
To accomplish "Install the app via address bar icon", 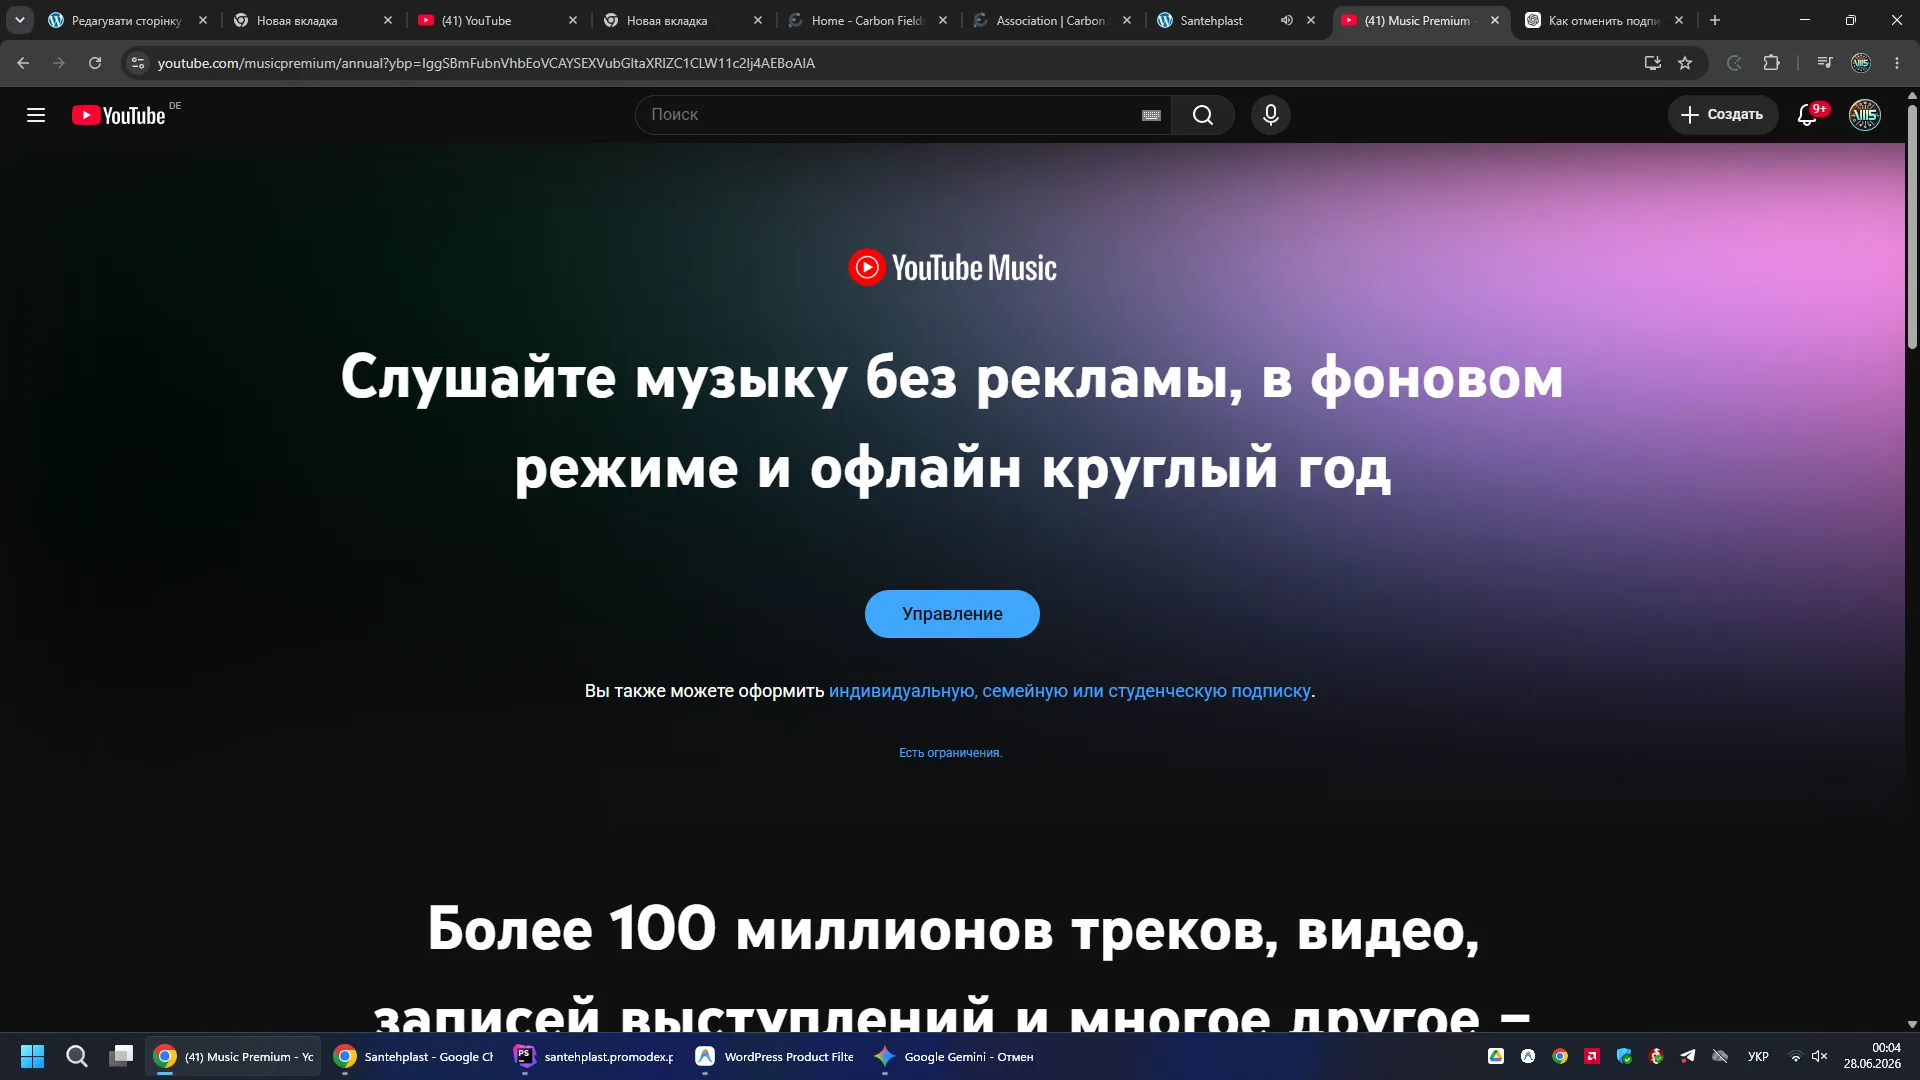I will (1653, 63).
